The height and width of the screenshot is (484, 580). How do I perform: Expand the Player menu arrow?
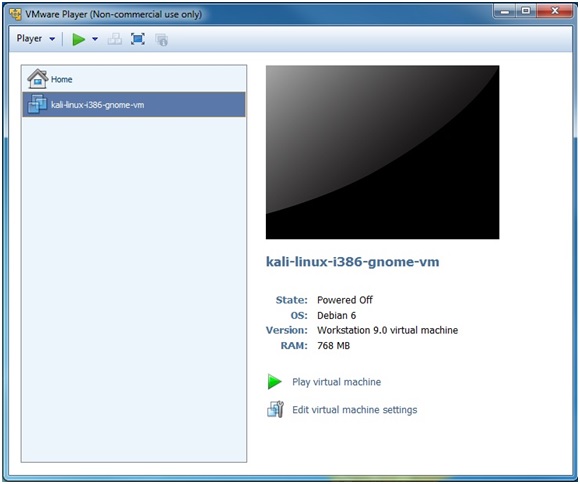52,39
